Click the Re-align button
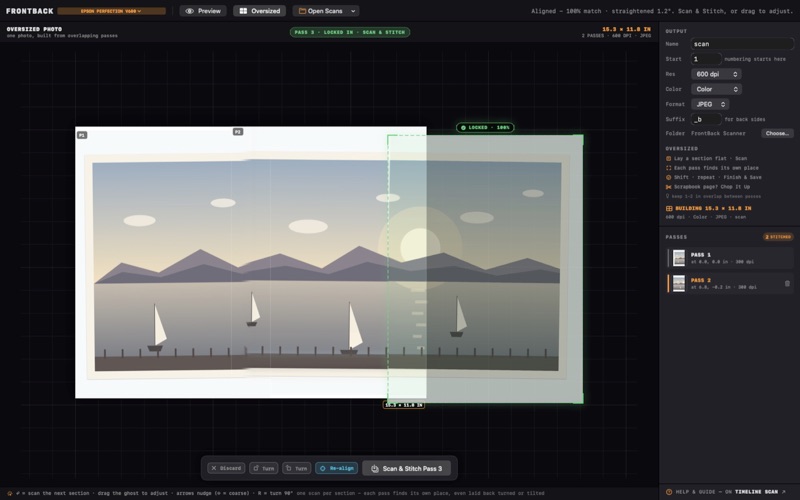800x500 pixels. click(x=336, y=468)
